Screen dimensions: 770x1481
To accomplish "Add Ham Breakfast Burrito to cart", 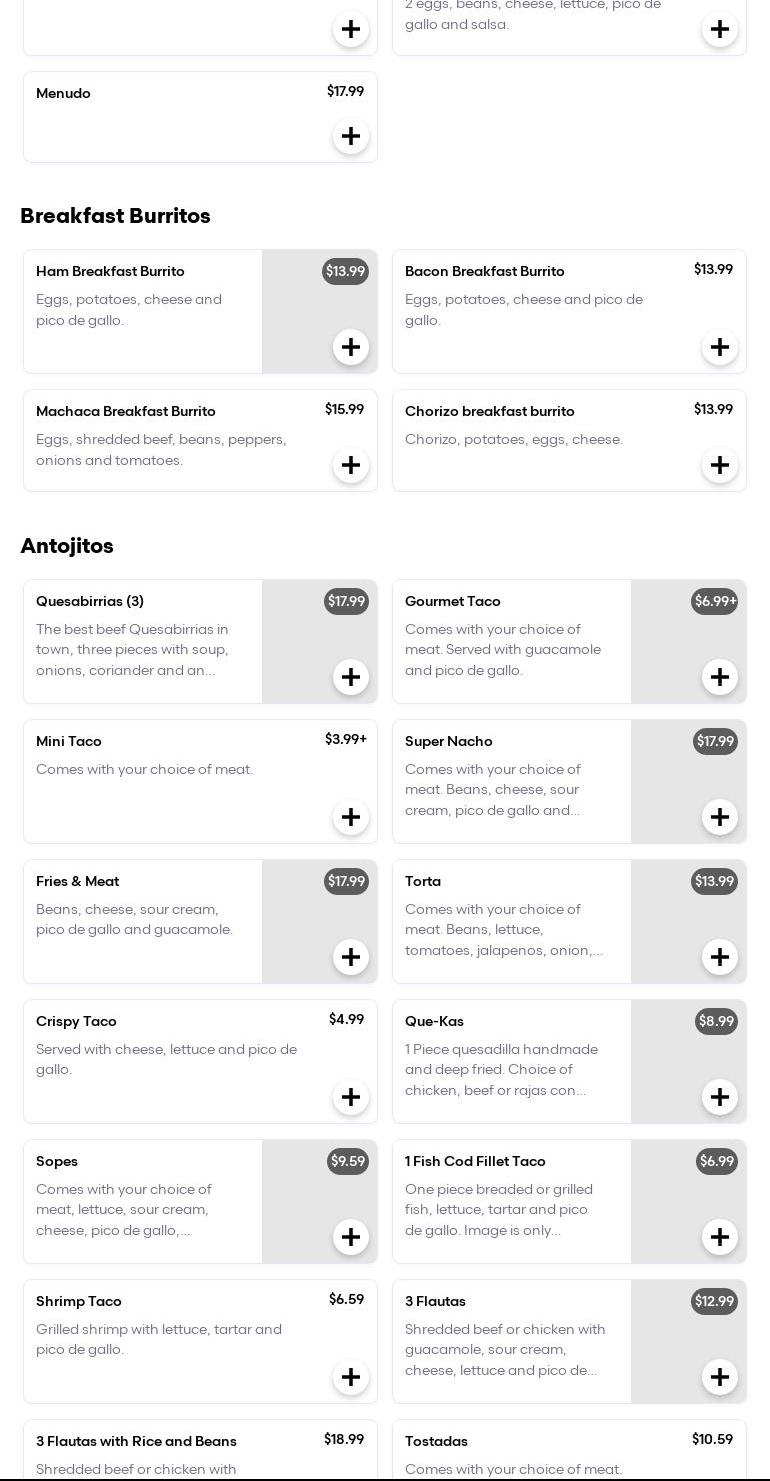I will point(351,347).
